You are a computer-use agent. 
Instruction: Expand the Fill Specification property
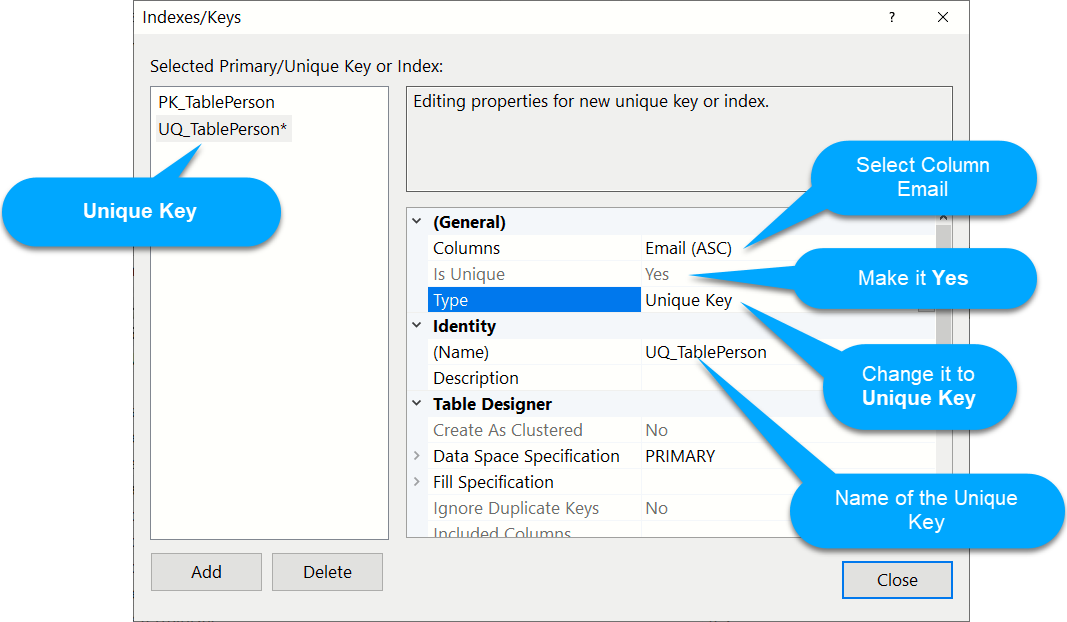pyautogui.click(x=417, y=482)
